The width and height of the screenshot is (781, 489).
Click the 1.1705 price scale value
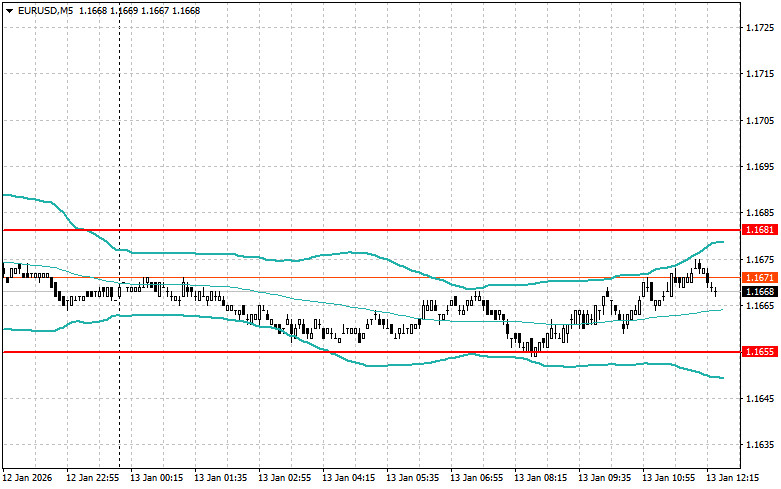tap(760, 121)
